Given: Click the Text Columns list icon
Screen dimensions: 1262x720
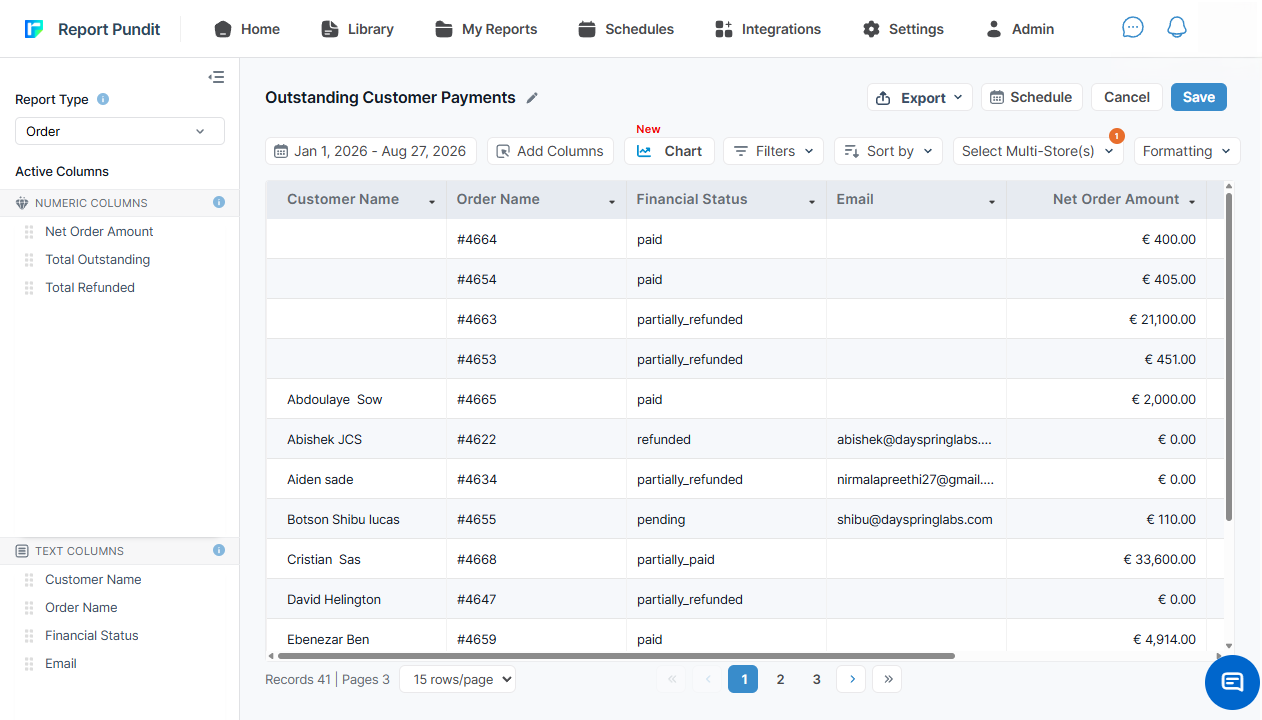Looking at the screenshot, I should point(22,551).
